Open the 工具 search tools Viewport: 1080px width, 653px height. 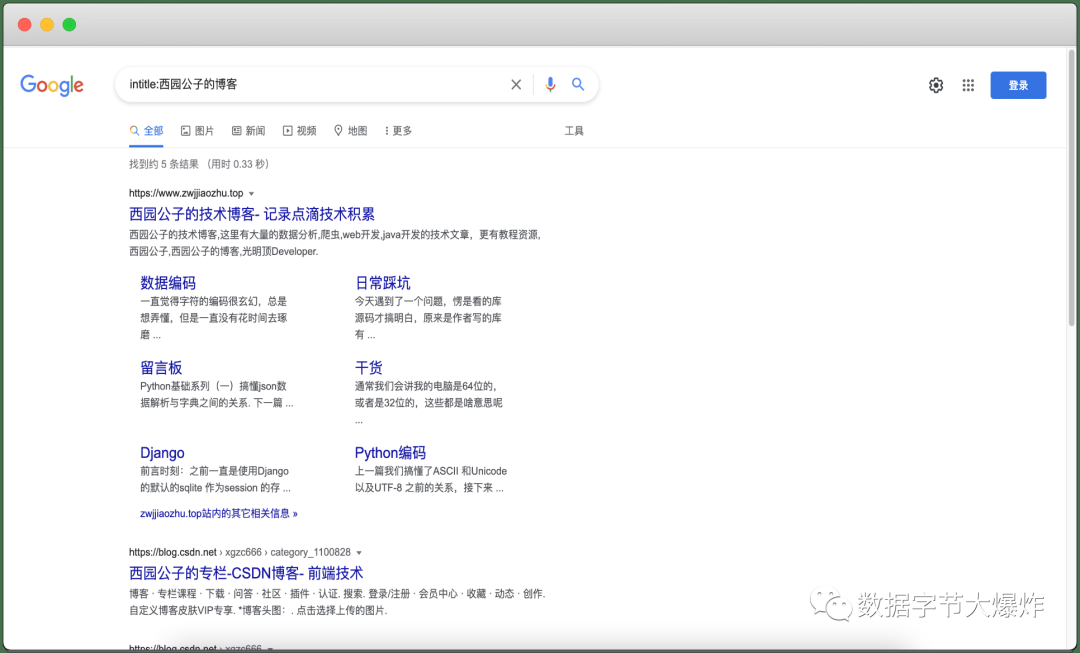[x=574, y=131]
